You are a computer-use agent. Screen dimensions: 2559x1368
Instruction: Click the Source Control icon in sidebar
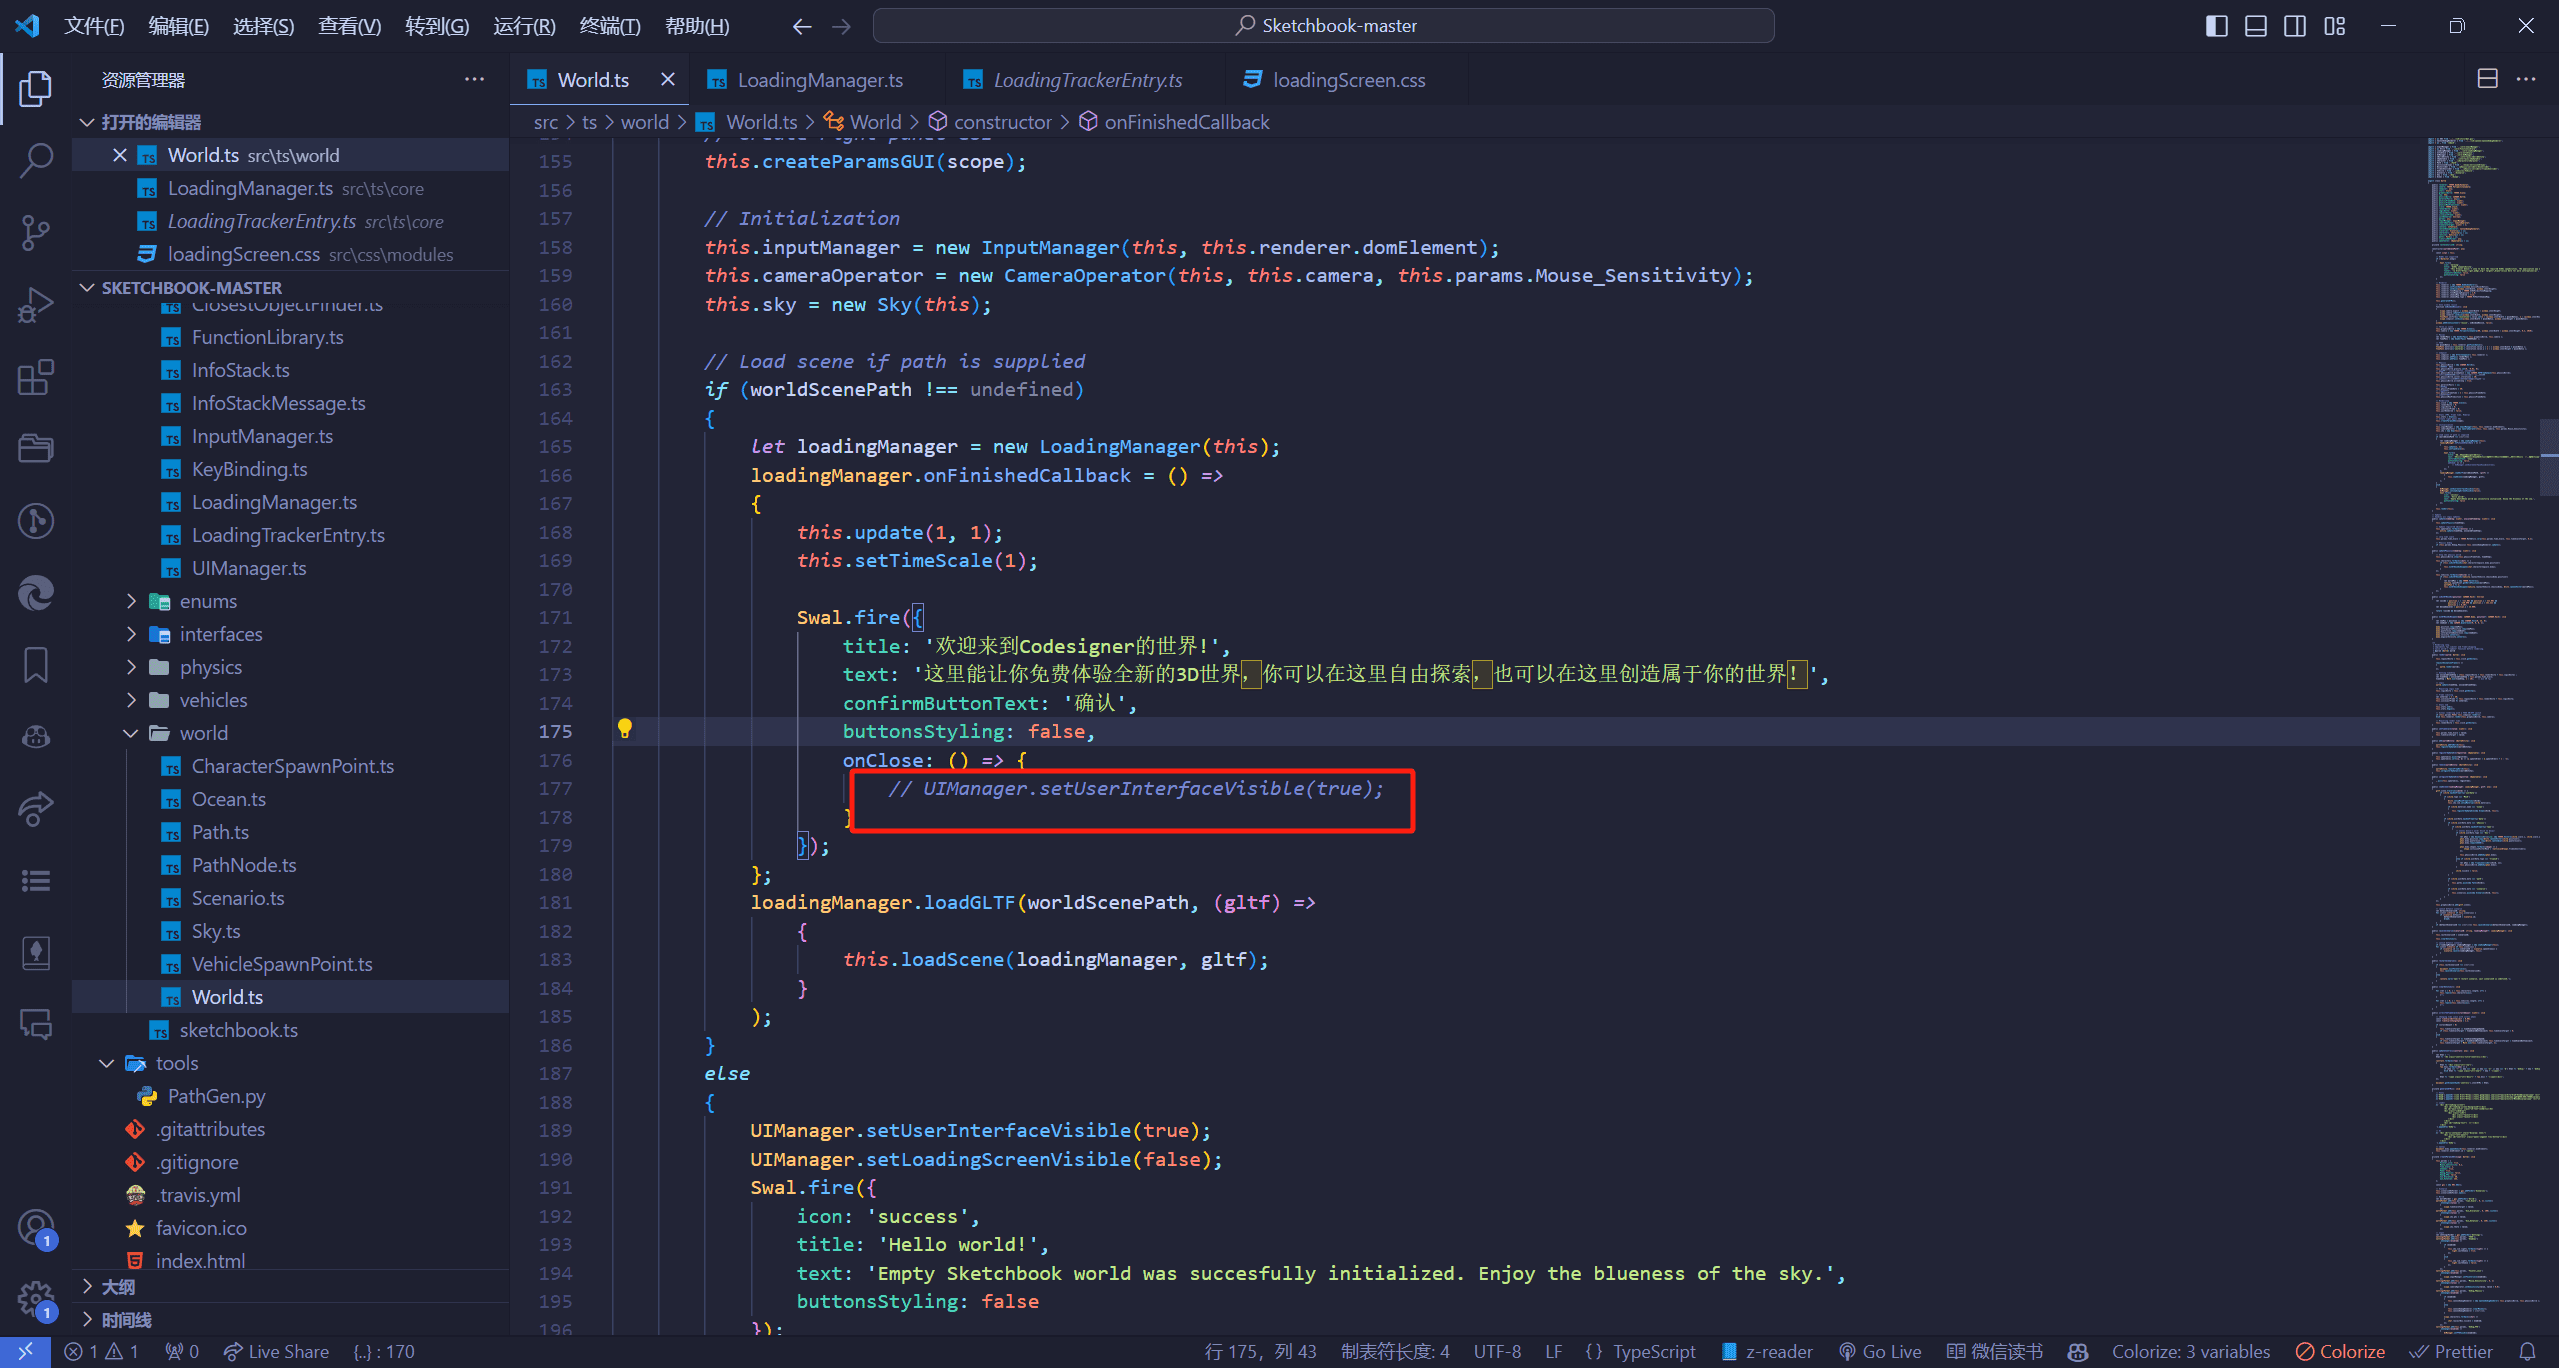pyautogui.click(x=37, y=230)
